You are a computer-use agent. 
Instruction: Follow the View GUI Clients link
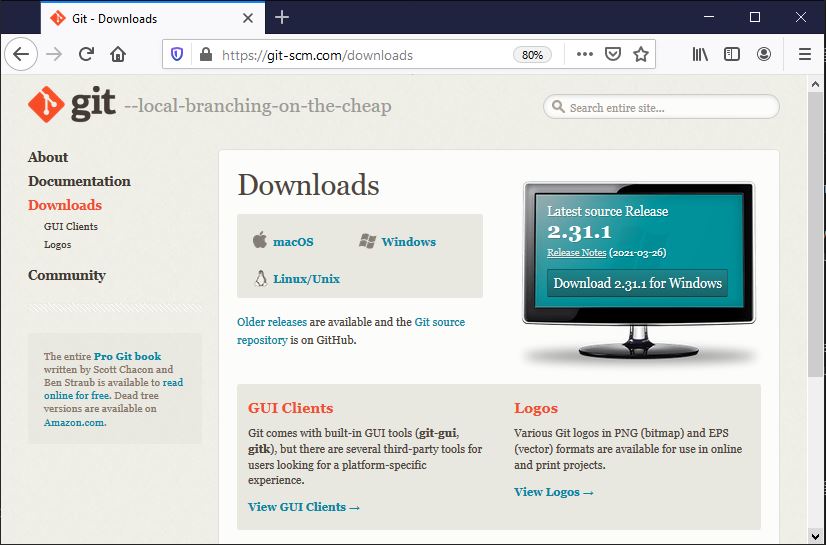pos(304,507)
